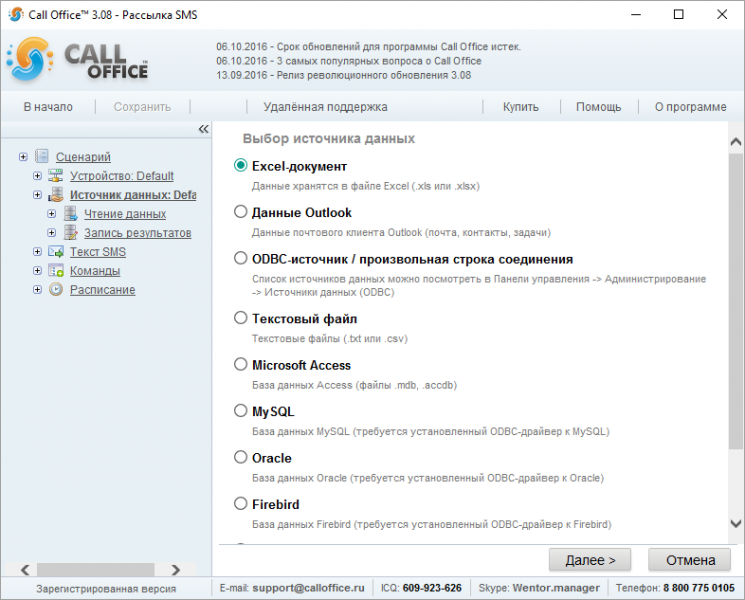This screenshot has width=745, height=600.
Task: Click the Call Office logo in header
Action: [x=77, y=60]
